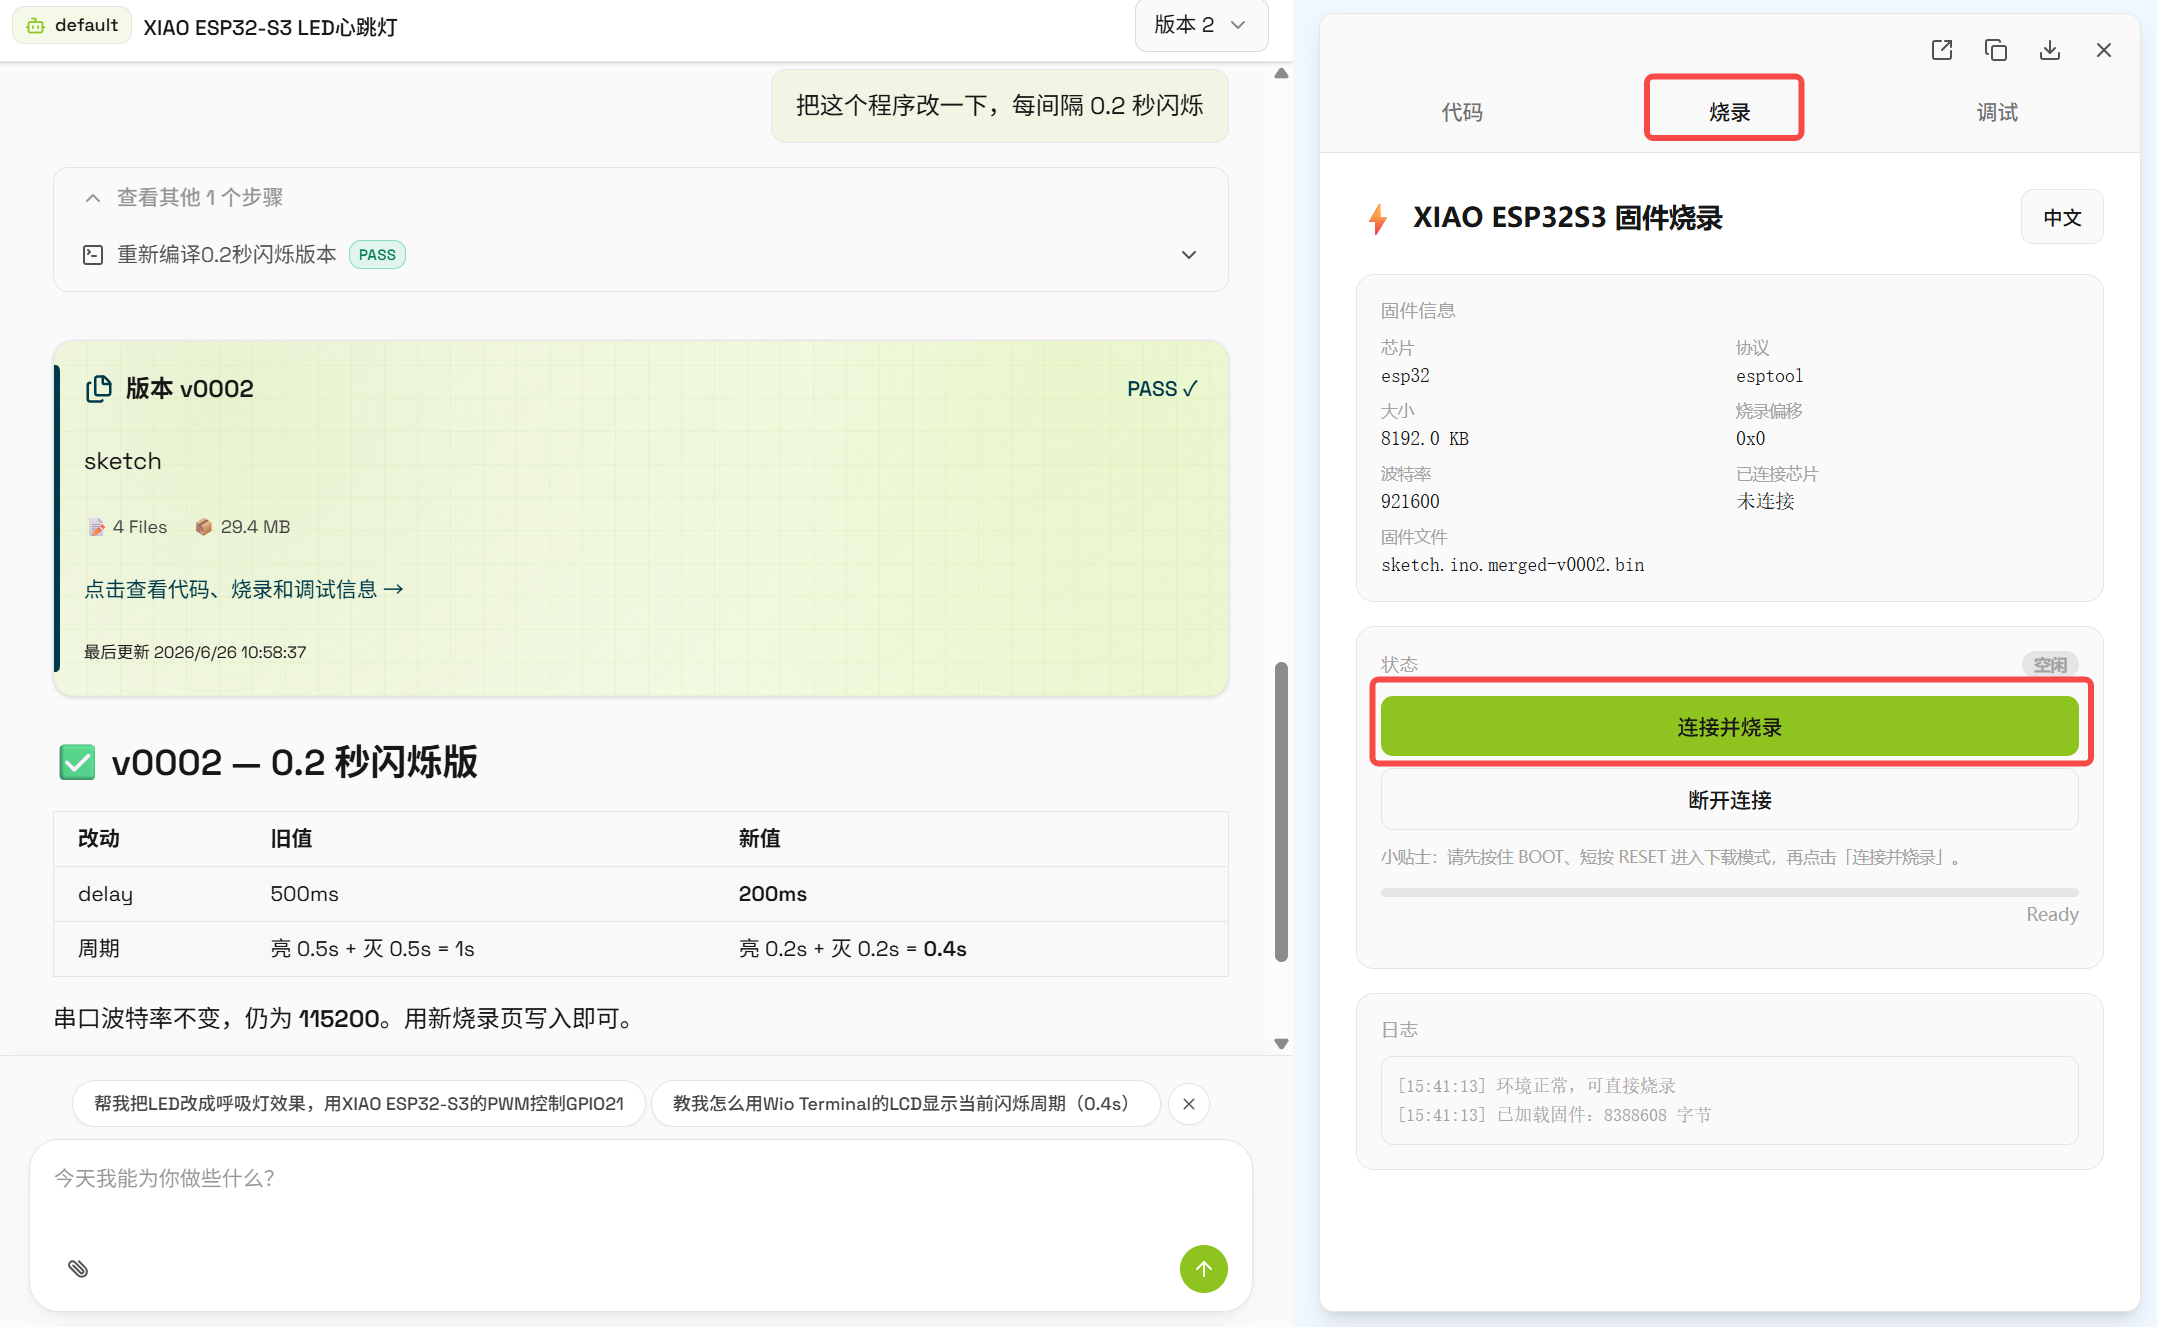Viewport: 2157px width, 1327px height.
Task: Click the title XIAO ESP32-S3 LED心跳灯
Action: 270,27
